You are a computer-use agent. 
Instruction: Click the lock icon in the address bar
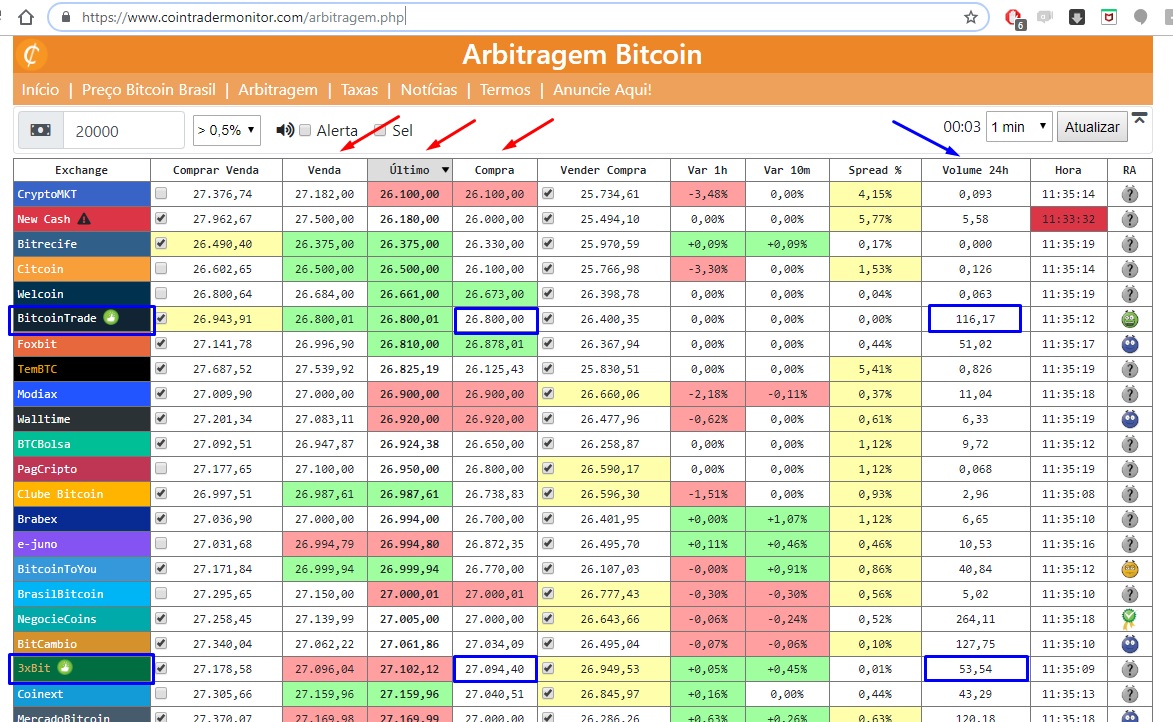[x=66, y=17]
